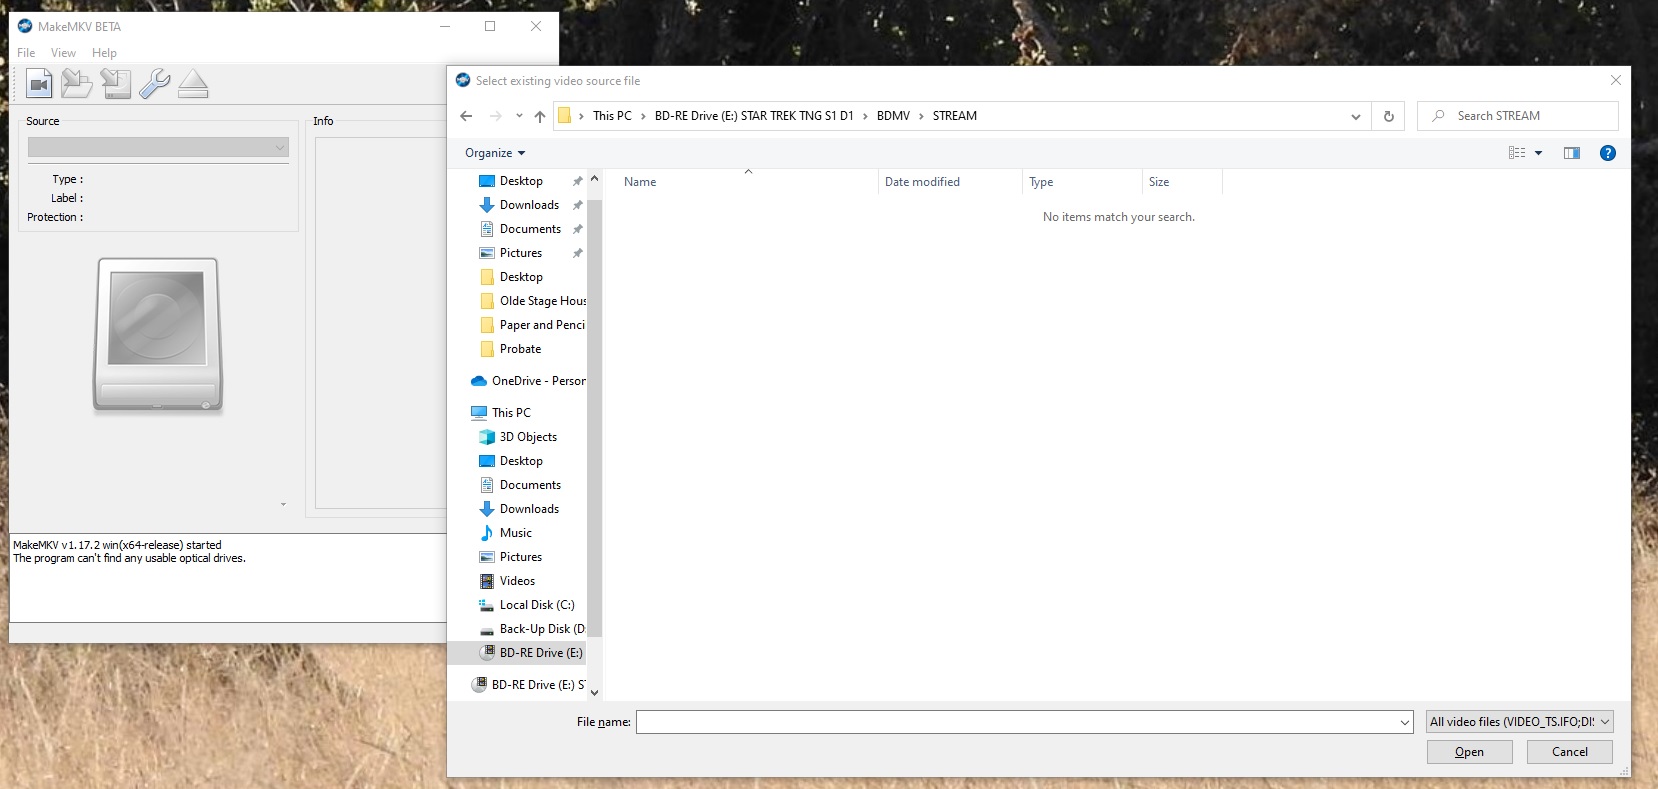This screenshot has height=789, width=1658.
Task: Go back in file dialog
Action: (466, 116)
